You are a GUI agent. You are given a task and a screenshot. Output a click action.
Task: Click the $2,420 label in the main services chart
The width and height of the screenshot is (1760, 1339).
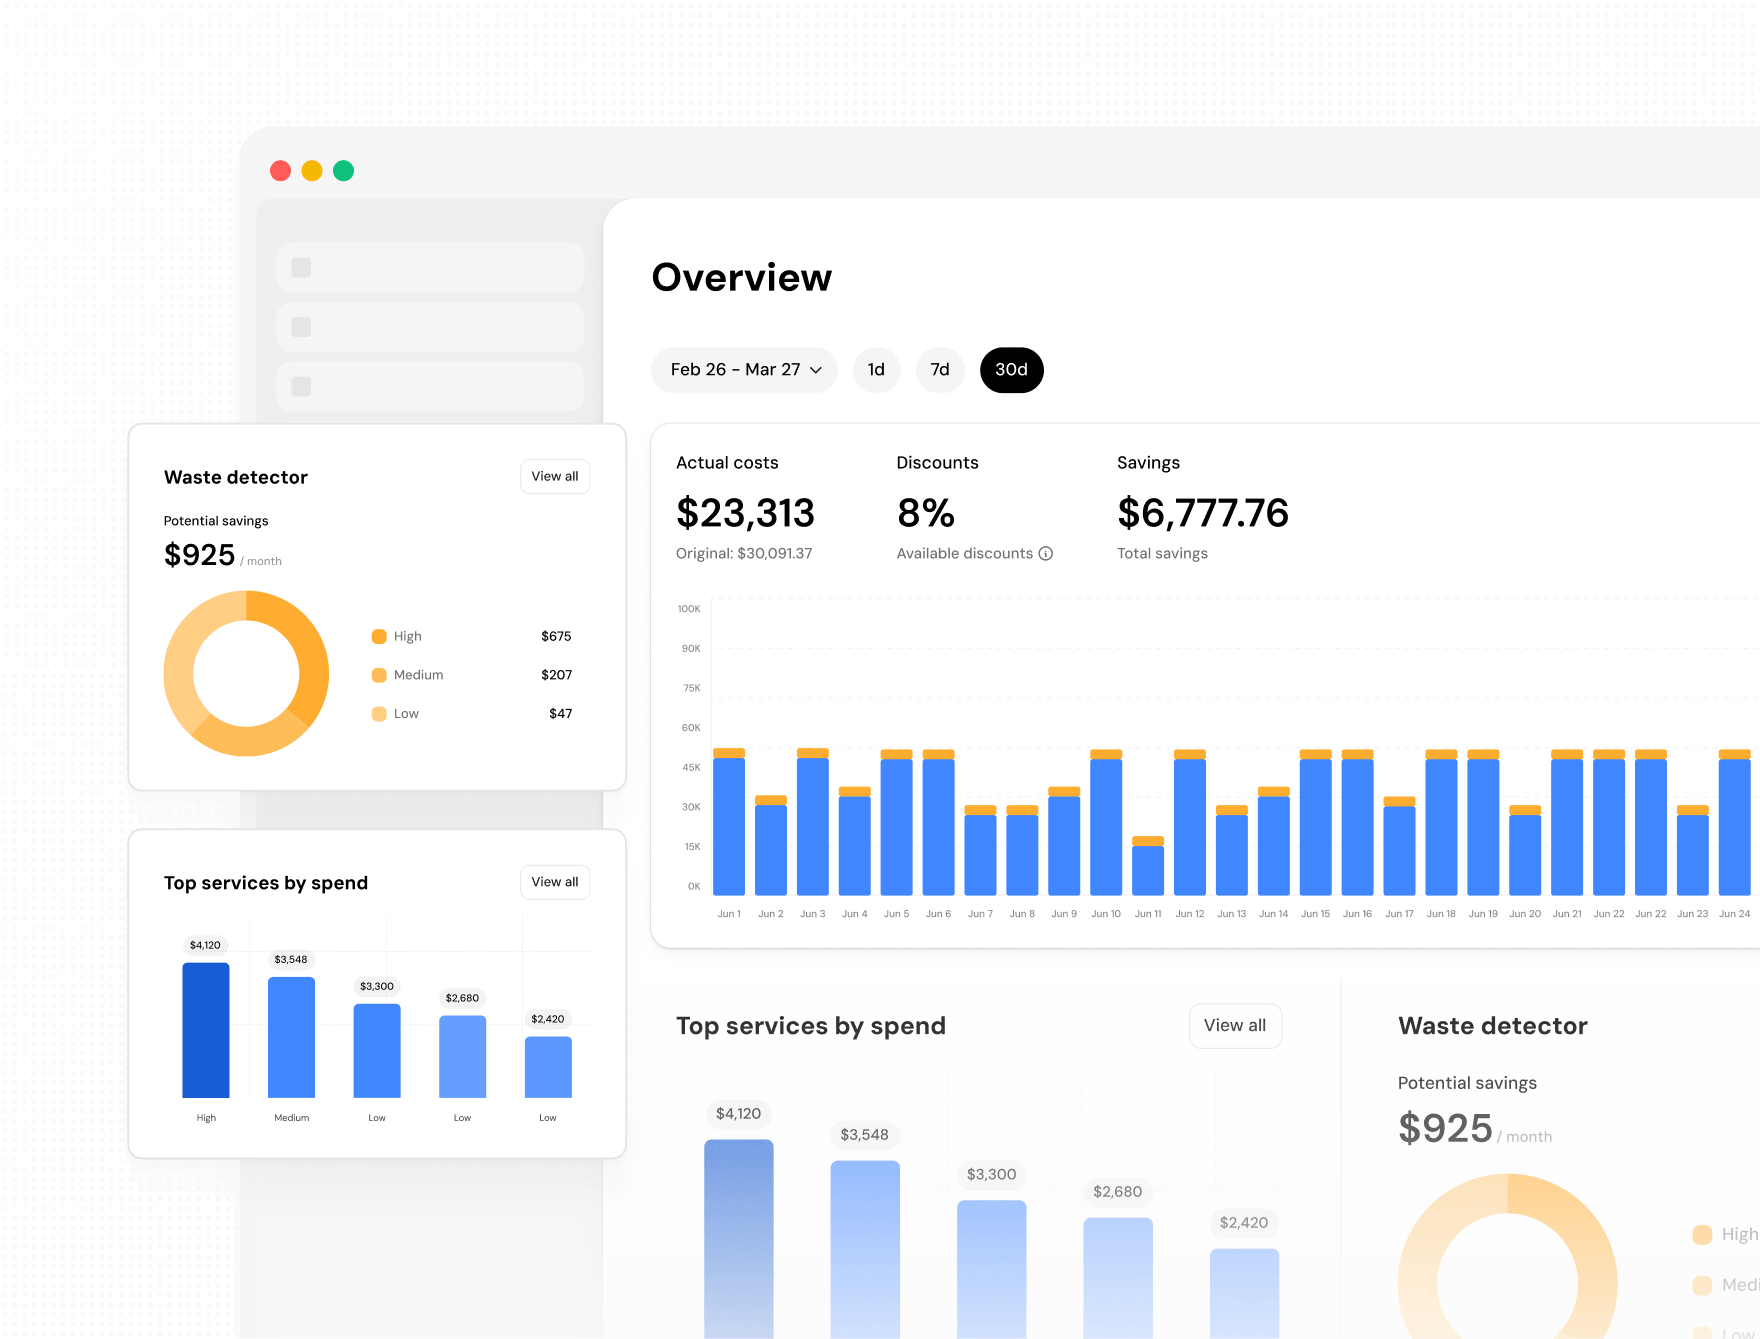(1243, 1222)
